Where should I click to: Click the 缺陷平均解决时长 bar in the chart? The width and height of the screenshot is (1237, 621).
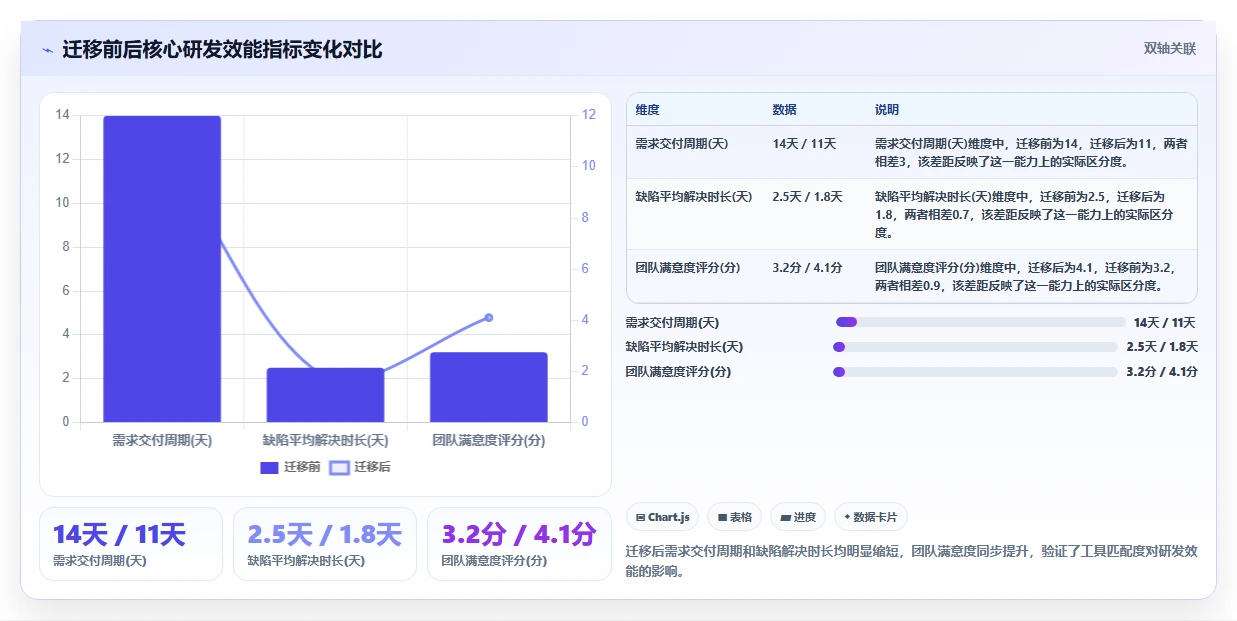click(325, 395)
